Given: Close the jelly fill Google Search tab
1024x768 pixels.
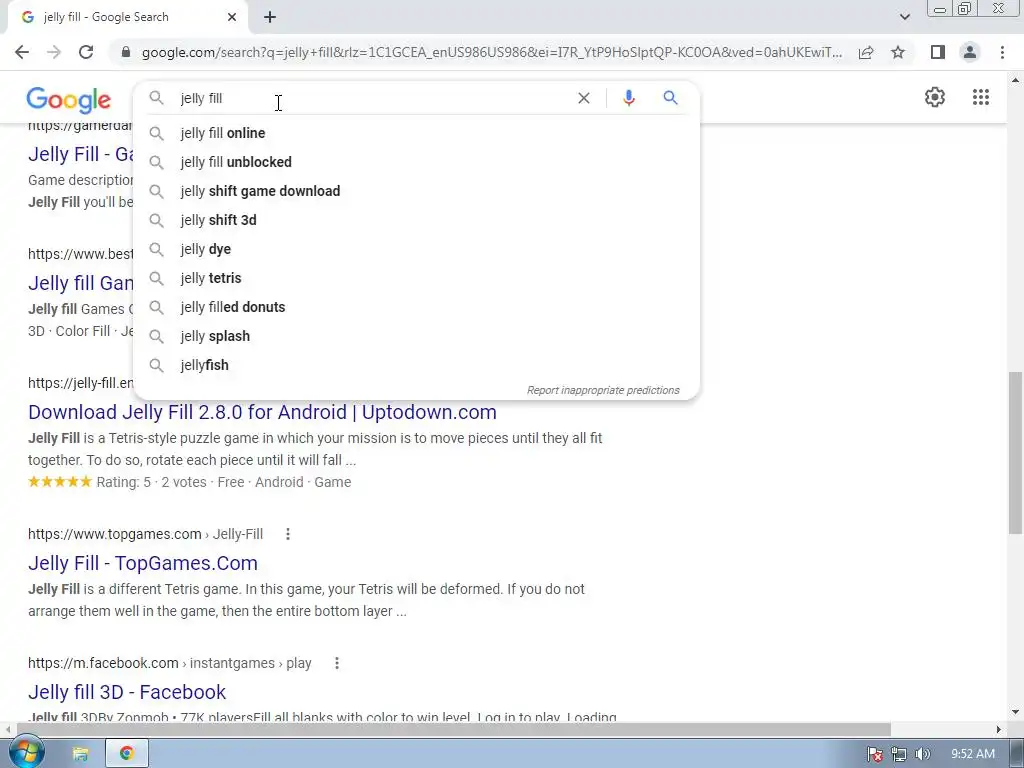Looking at the screenshot, I should (x=232, y=17).
